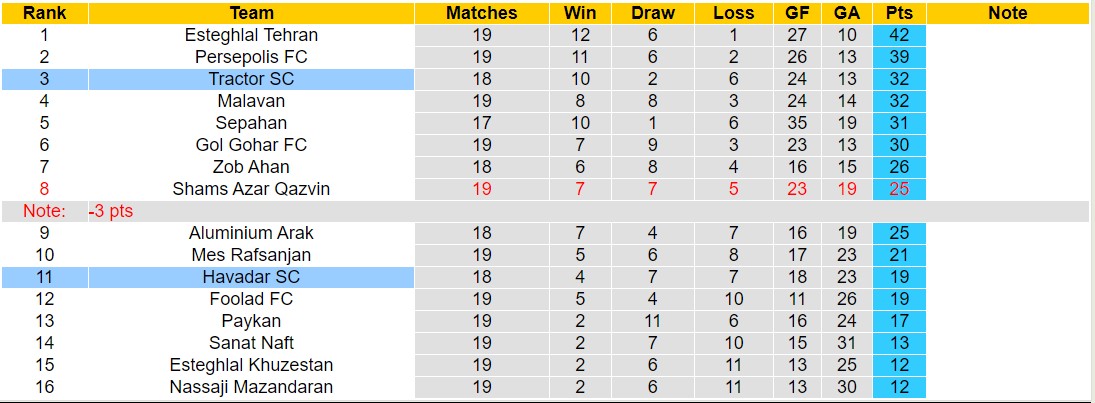This screenshot has height=403, width=1095.
Task: Click the Team column header
Action: click(x=251, y=13)
